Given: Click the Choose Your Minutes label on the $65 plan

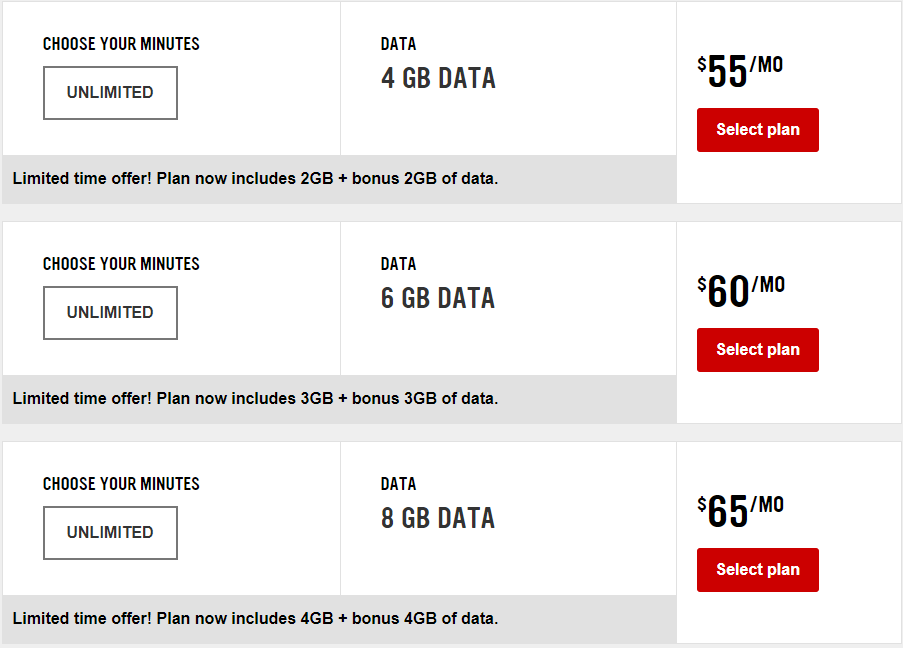Looking at the screenshot, I should tap(121, 484).
